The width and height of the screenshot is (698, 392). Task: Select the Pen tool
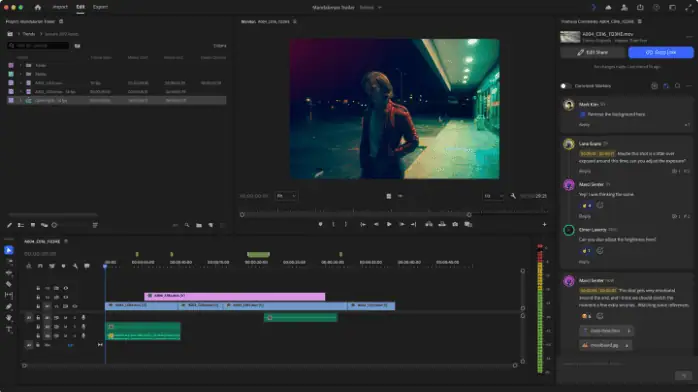point(8,307)
